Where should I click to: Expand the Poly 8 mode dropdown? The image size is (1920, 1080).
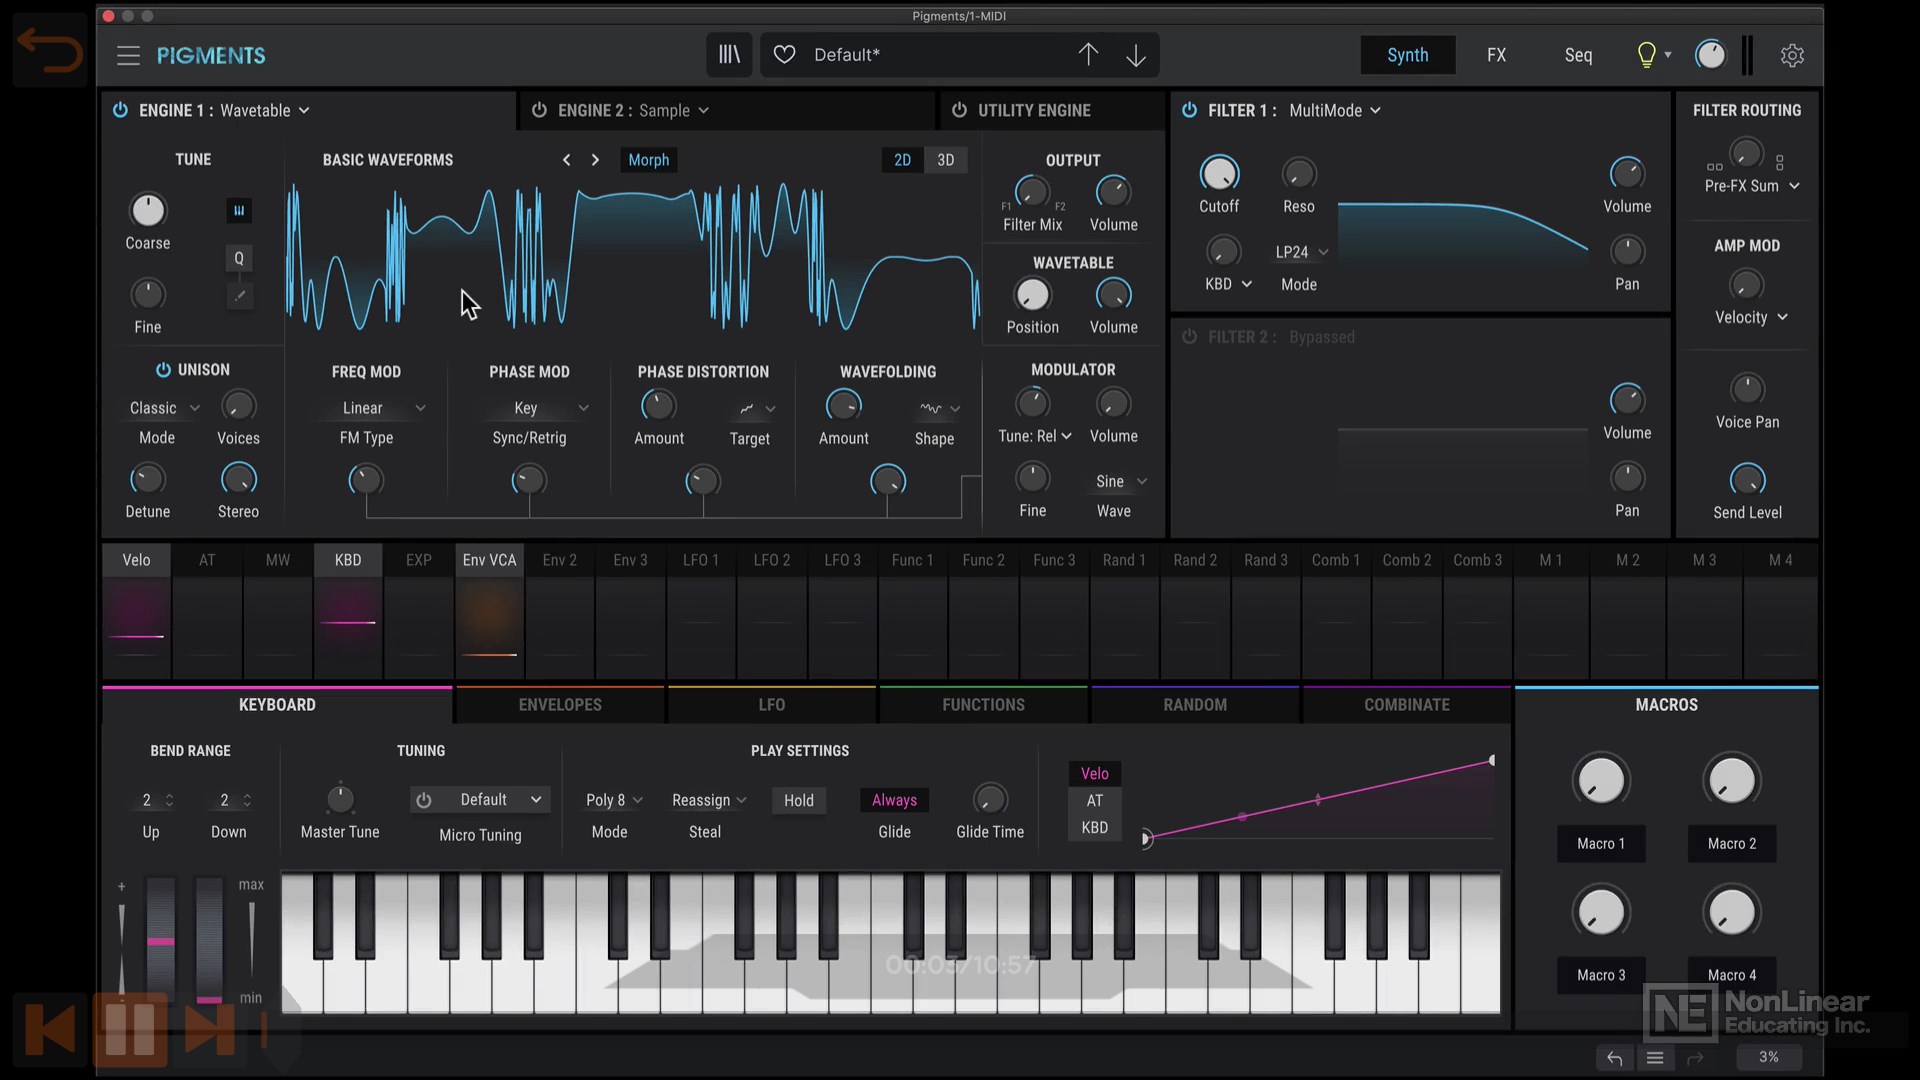(x=613, y=800)
